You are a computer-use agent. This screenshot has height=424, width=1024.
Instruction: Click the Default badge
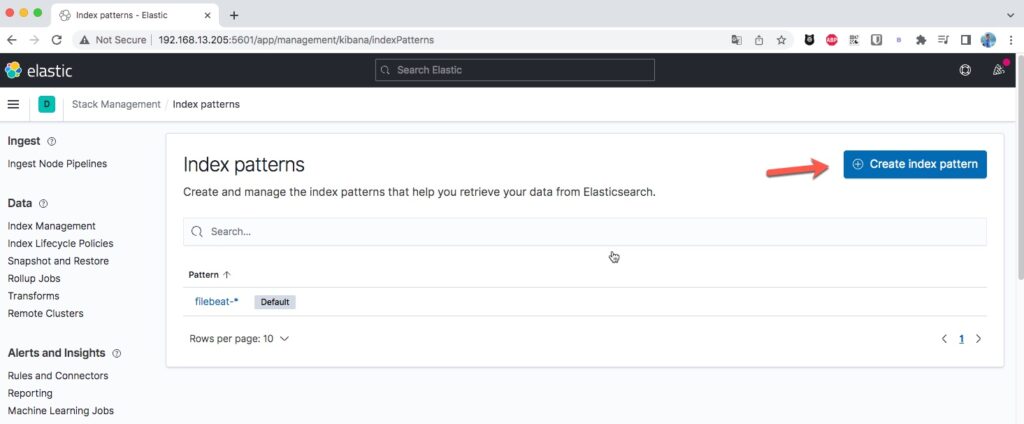click(x=275, y=302)
